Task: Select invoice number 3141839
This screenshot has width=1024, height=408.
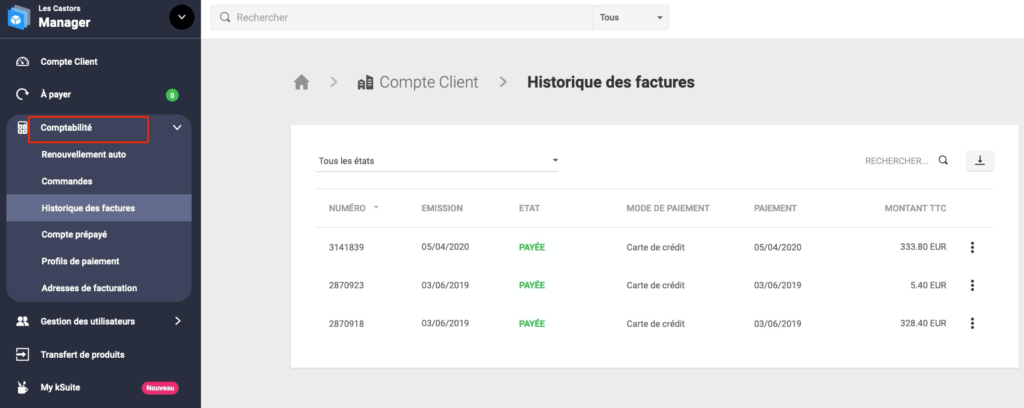Action: click(346, 247)
